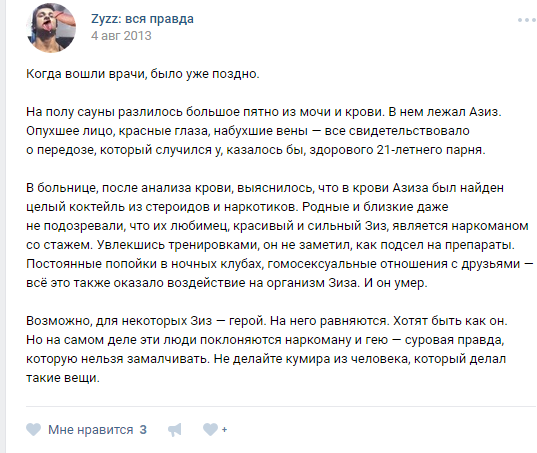Image resolution: width=537 pixels, height=453 pixels.
Task: Click the 'Мне нравится' label
Action: (90, 430)
